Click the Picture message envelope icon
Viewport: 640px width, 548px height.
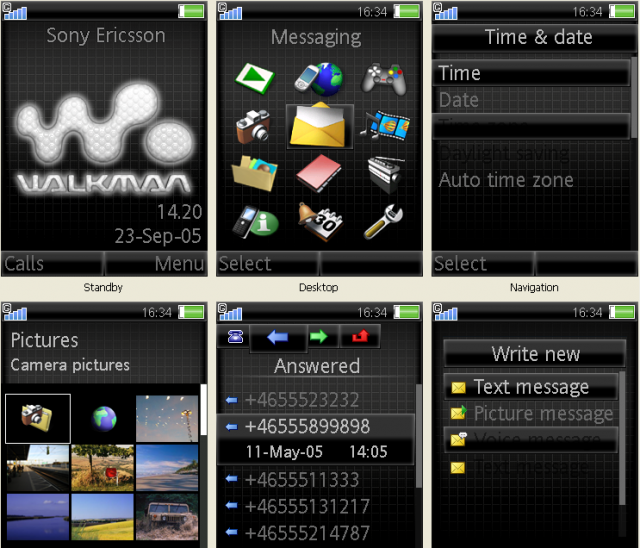pos(459,413)
